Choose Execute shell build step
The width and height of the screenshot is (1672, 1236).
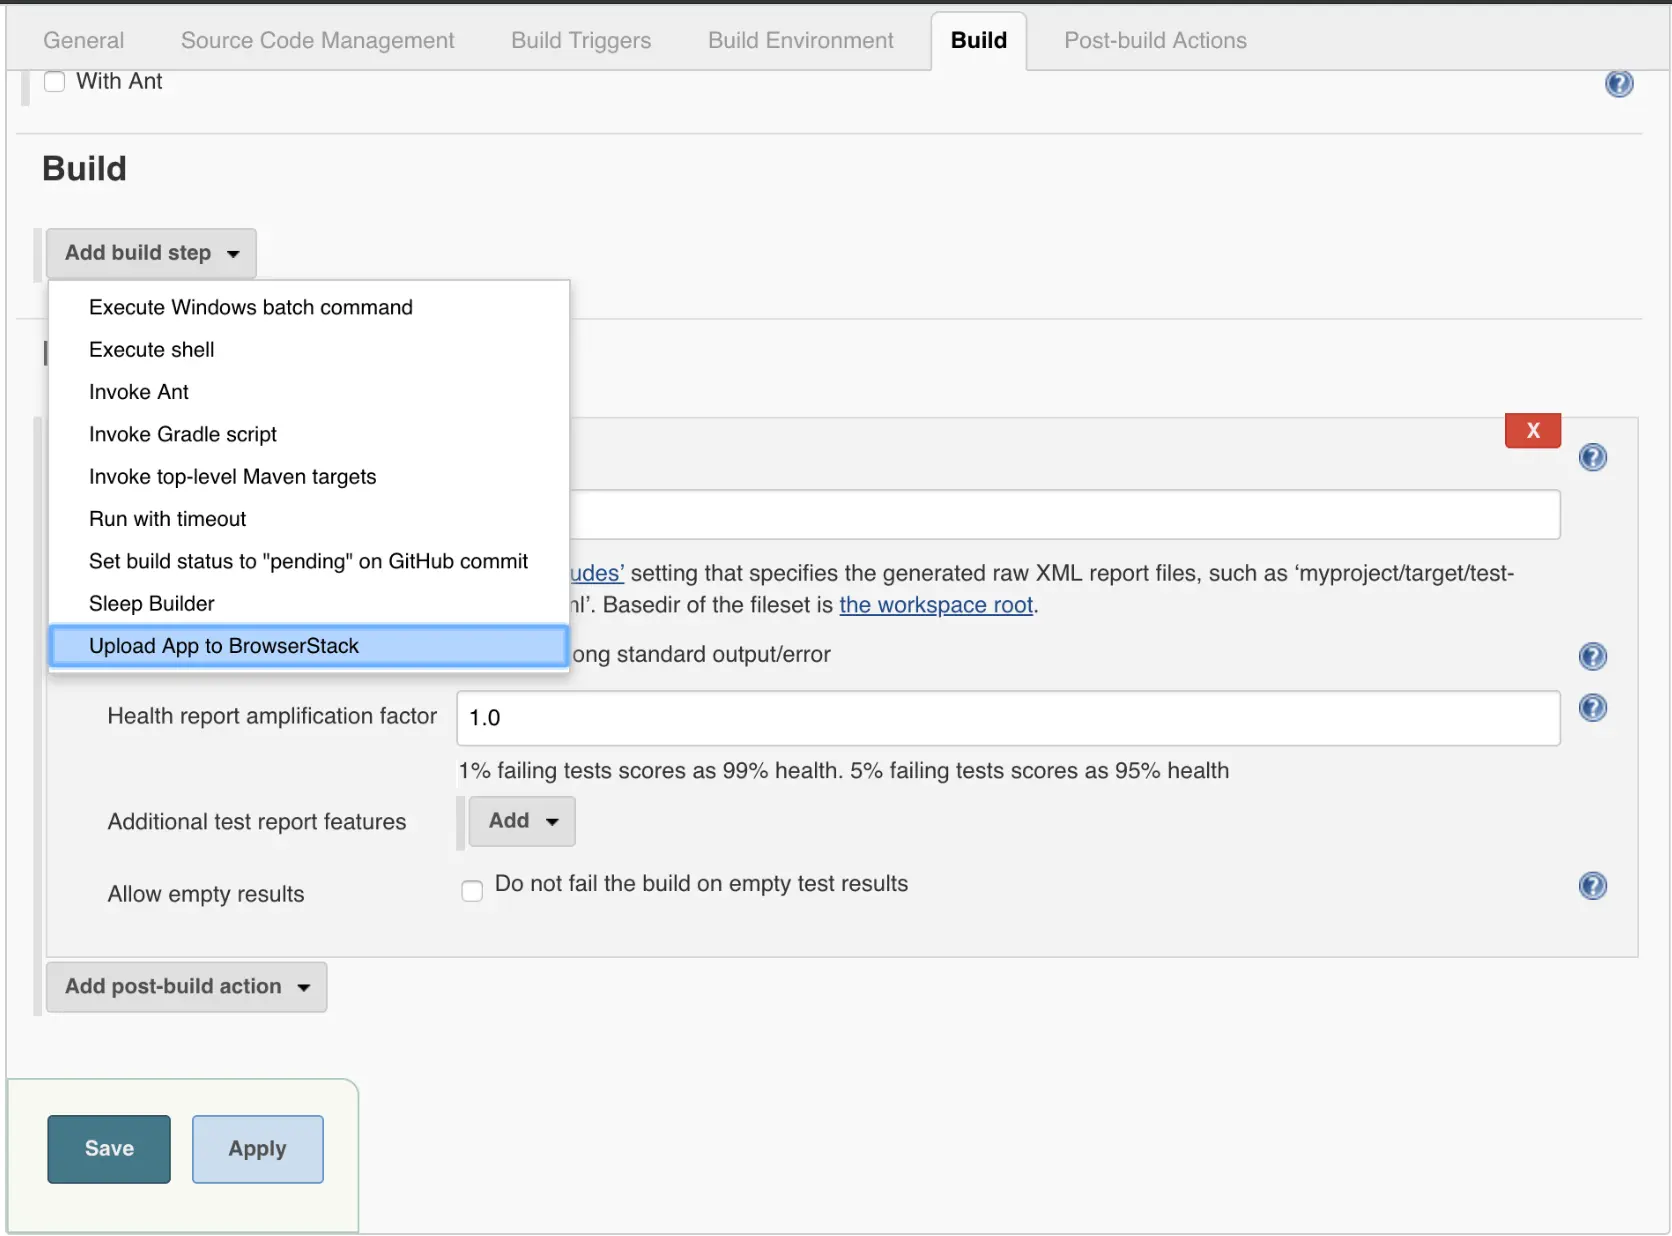[152, 350]
